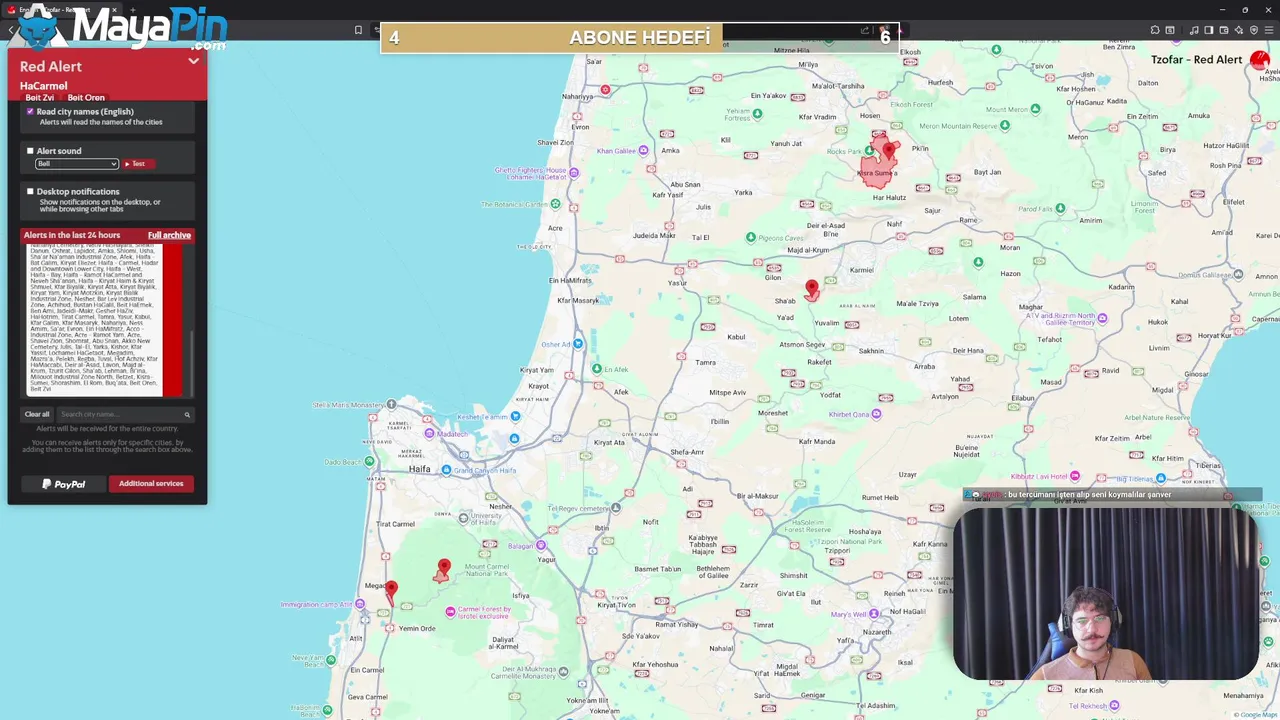This screenshot has height=720, width=1280.
Task: Click the HaCarmel region heading
Action: pos(43,86)
